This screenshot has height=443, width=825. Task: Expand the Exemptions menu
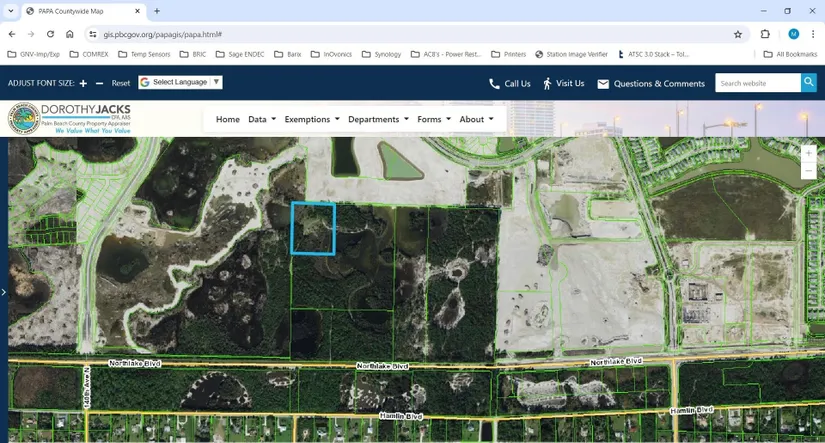(x=312, y=119)
